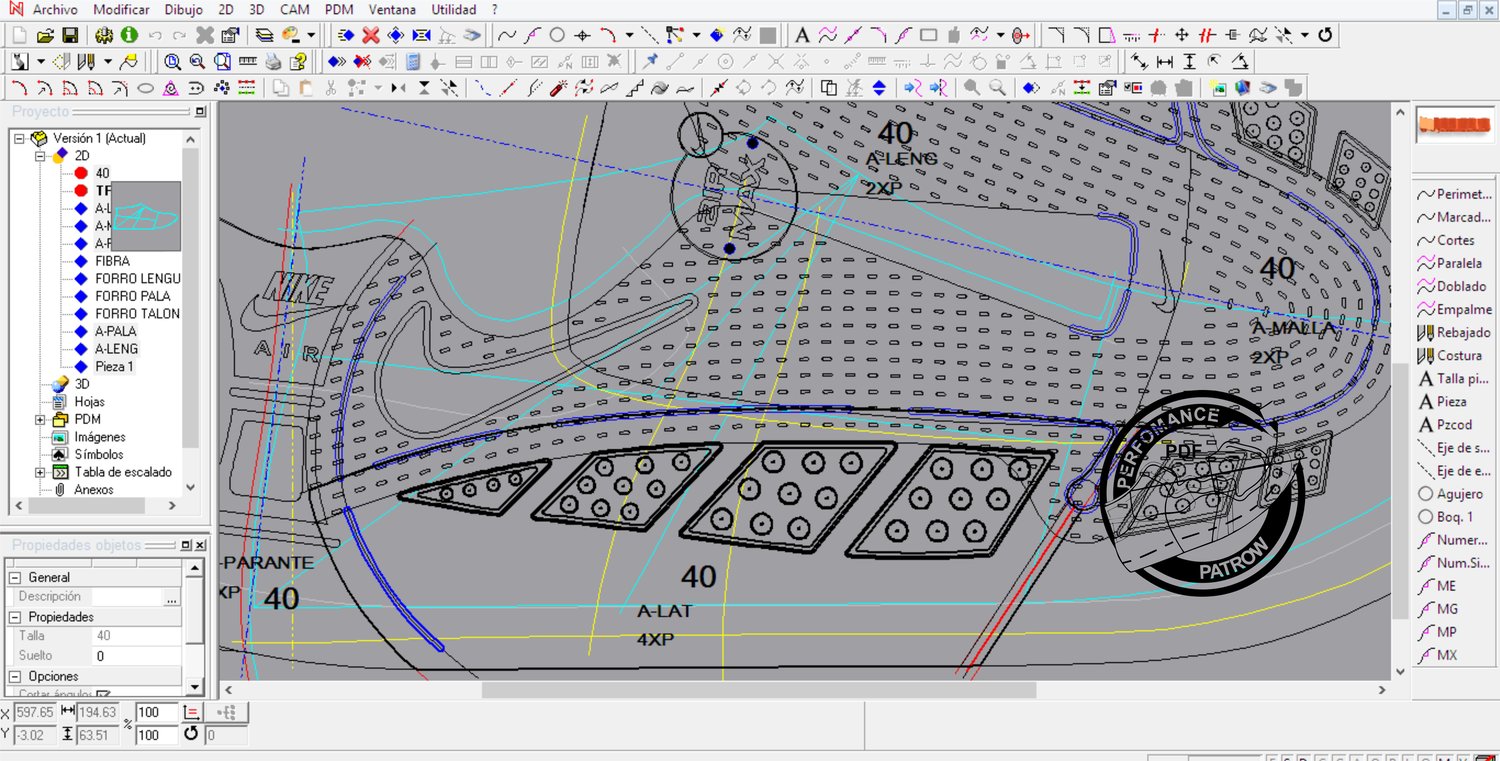
Task: Click the purple triangle spiral icon
Action: click(x=170, y=88)
